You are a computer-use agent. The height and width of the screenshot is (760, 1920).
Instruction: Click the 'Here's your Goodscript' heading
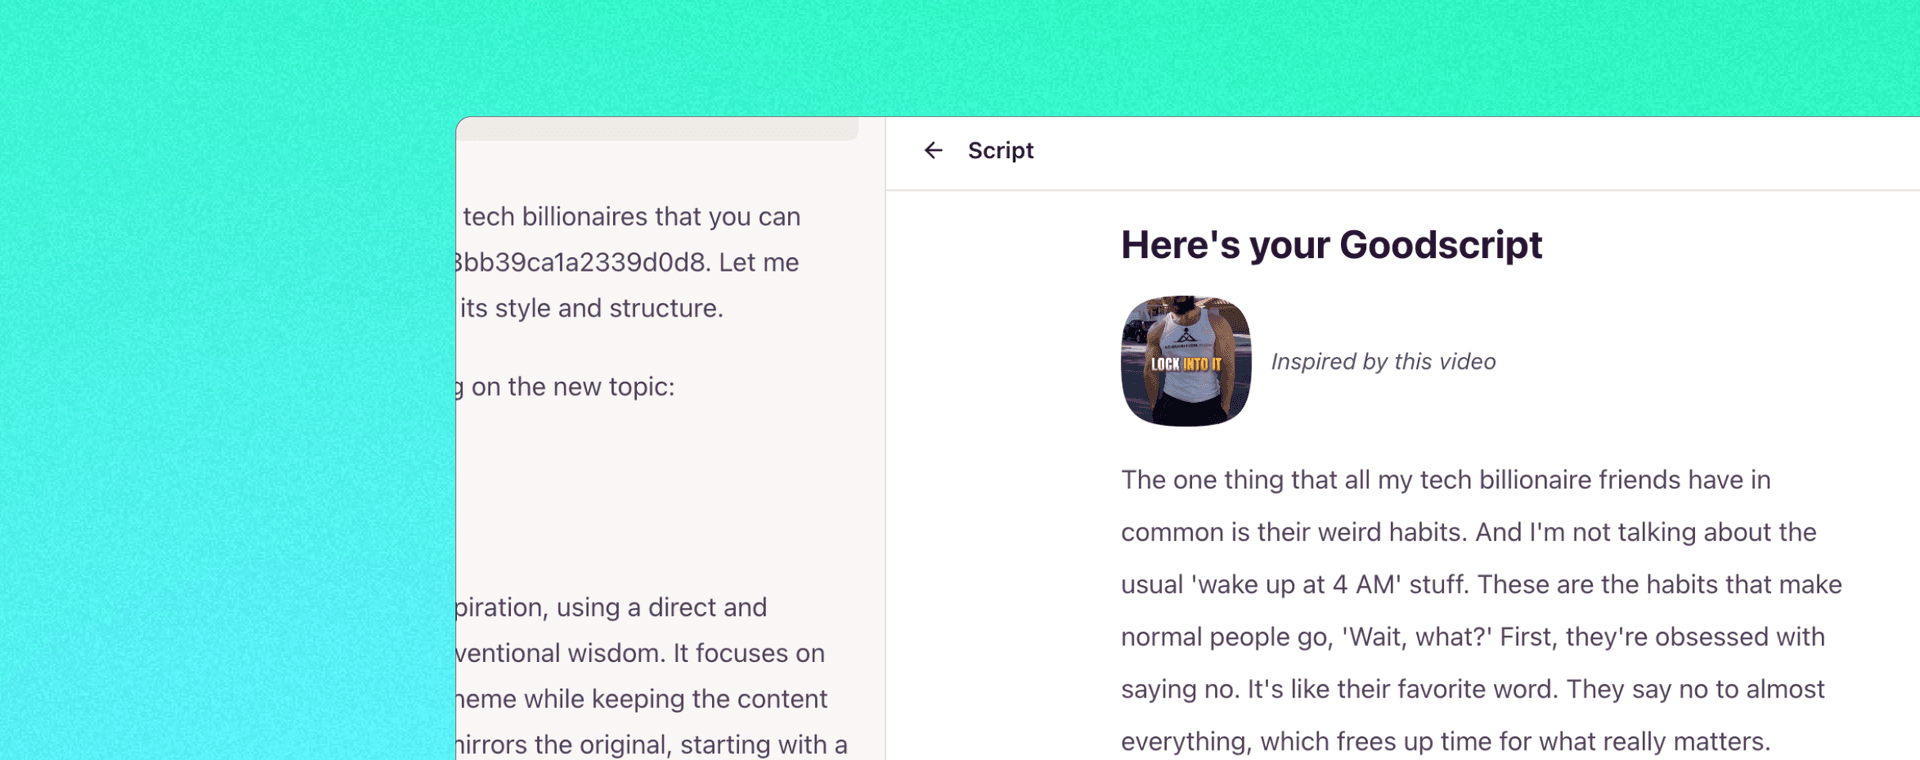pos(1330,245)
